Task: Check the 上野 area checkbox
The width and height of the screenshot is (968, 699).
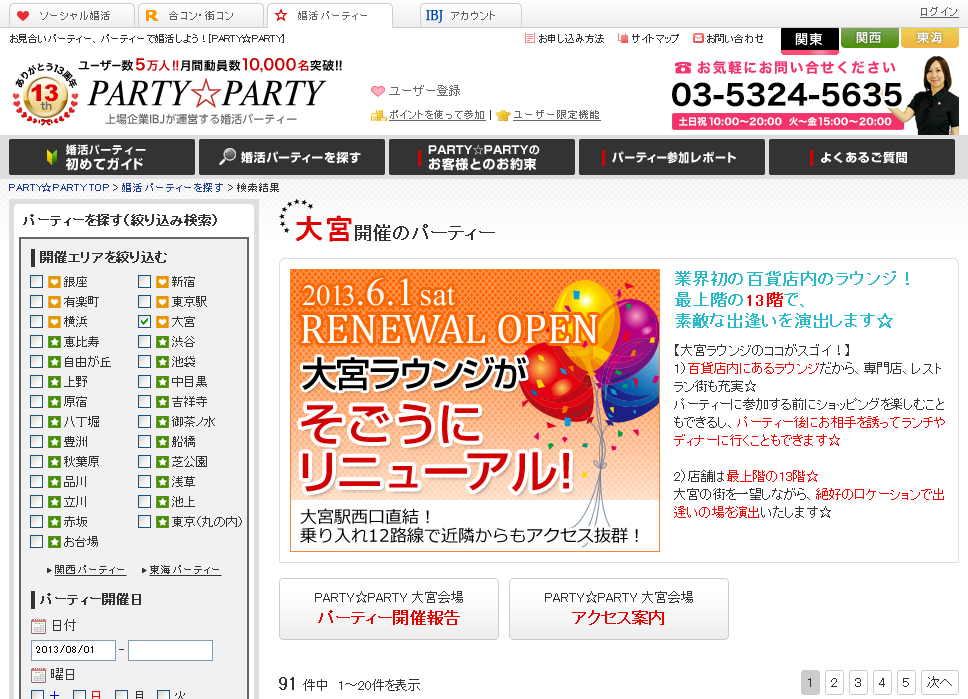Action: pos(36,382)
